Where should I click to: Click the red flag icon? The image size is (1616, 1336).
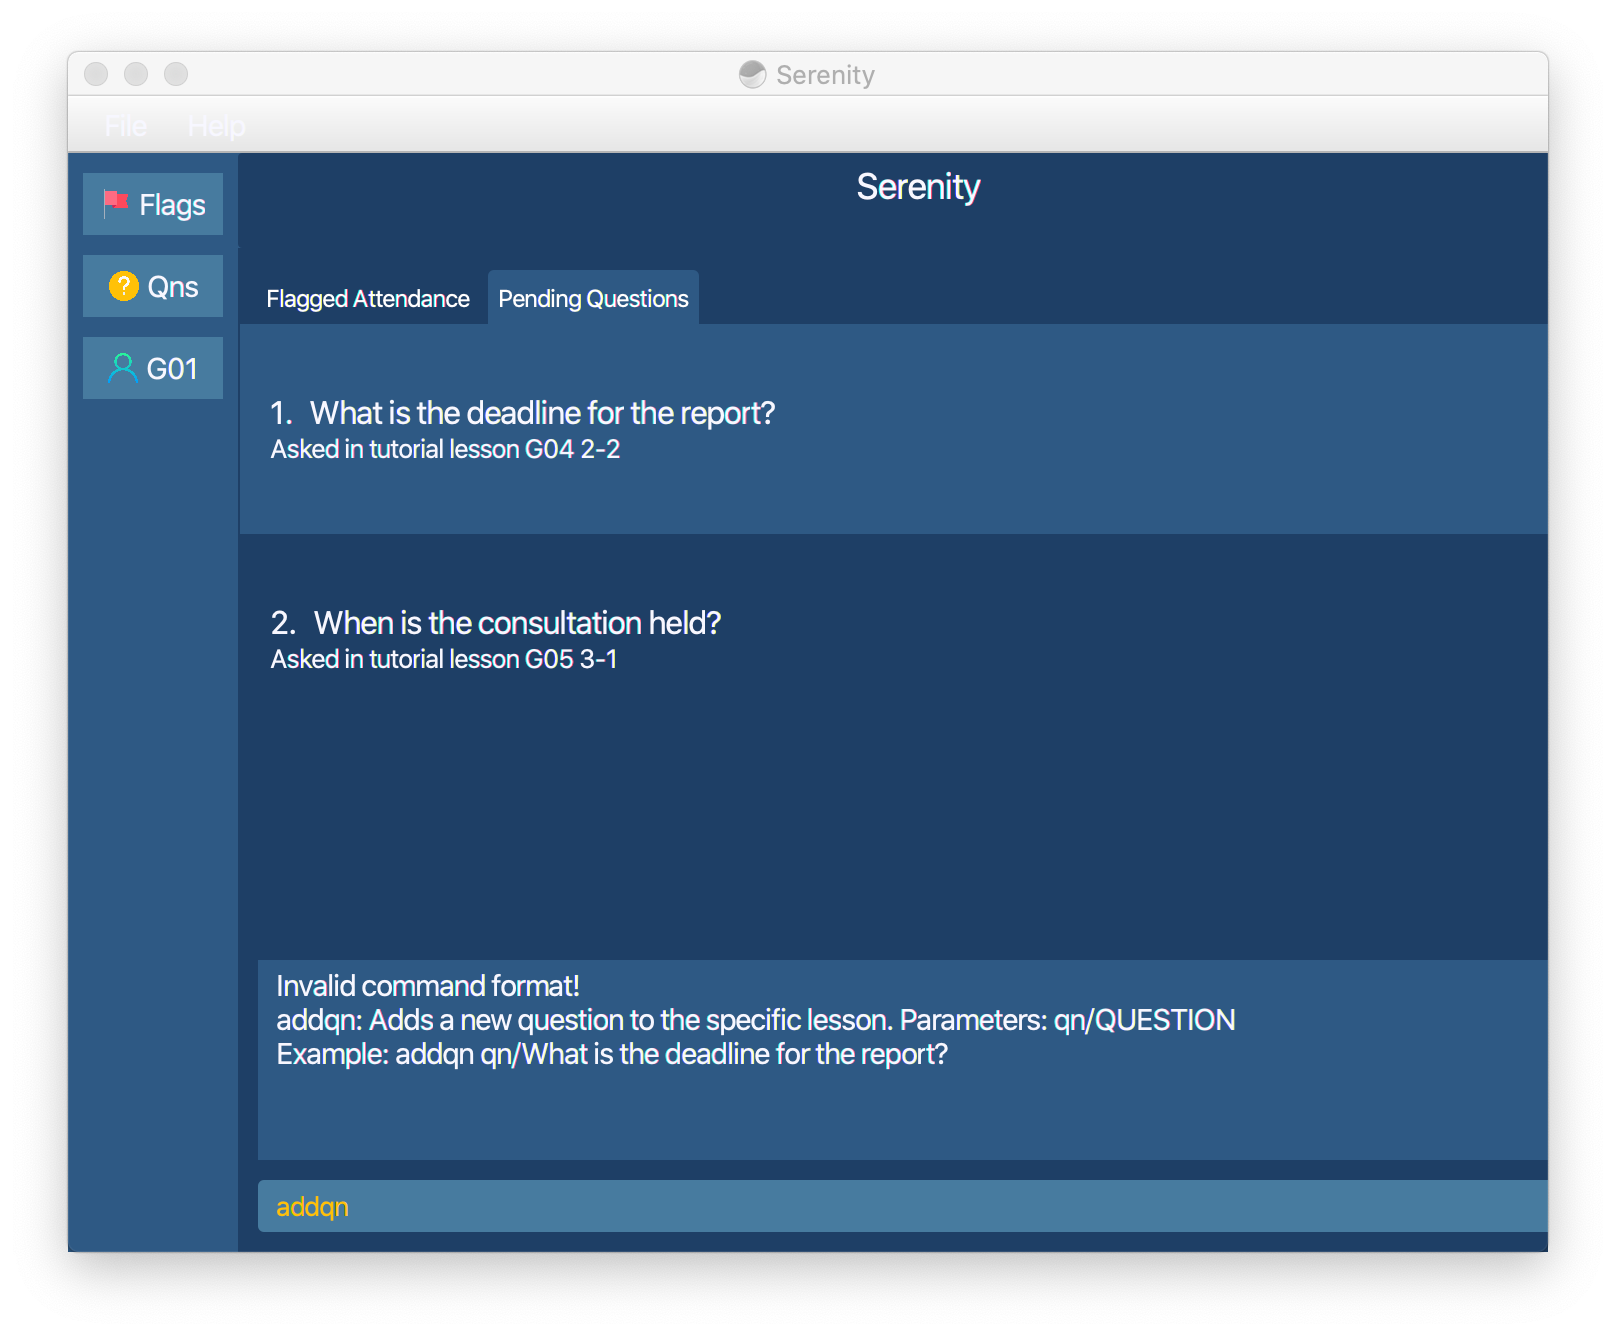point(116,204)
